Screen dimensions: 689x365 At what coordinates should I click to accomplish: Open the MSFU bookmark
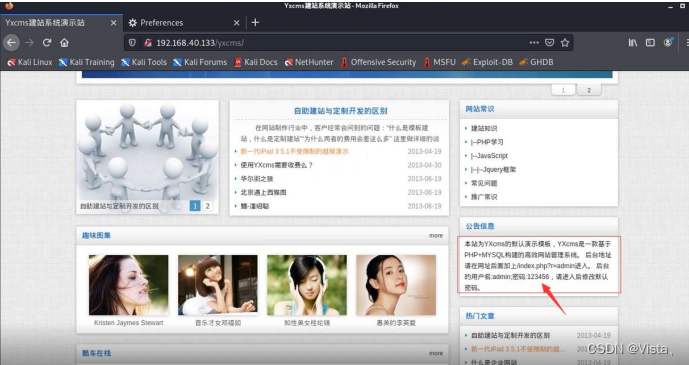click(439, 62)
